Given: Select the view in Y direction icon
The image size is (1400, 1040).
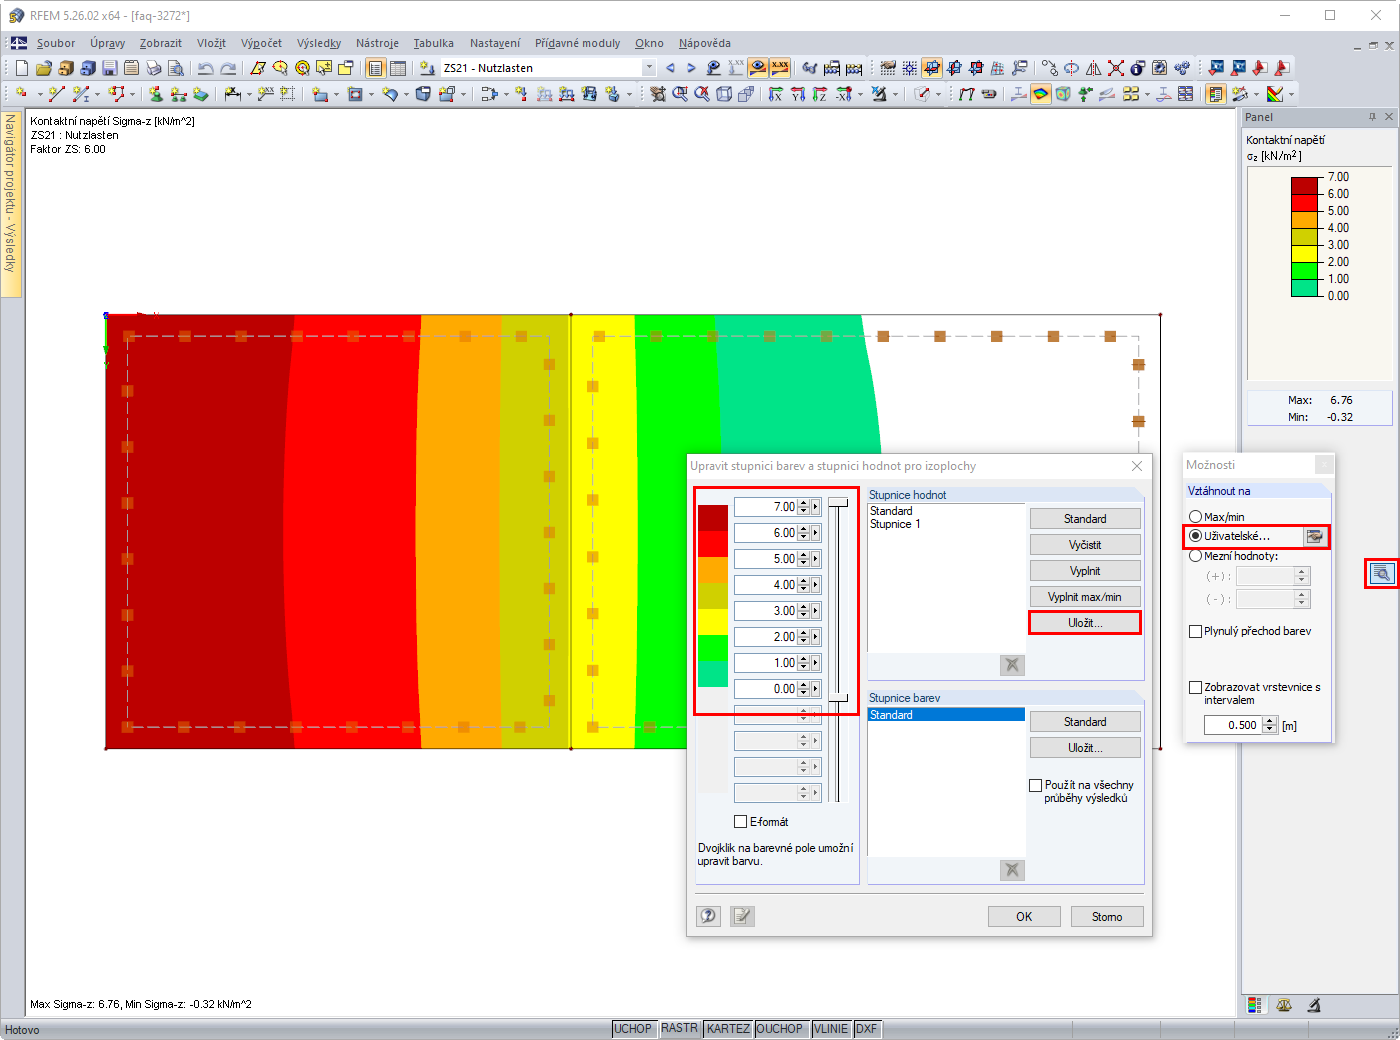Looking at the screenshot, I should click(x=798, y=94).
